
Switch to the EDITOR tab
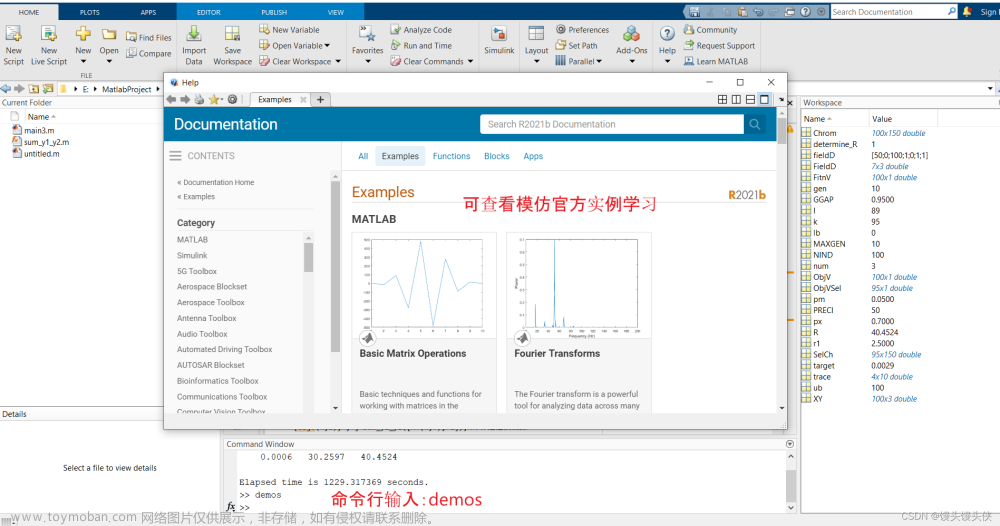[209, 12]
